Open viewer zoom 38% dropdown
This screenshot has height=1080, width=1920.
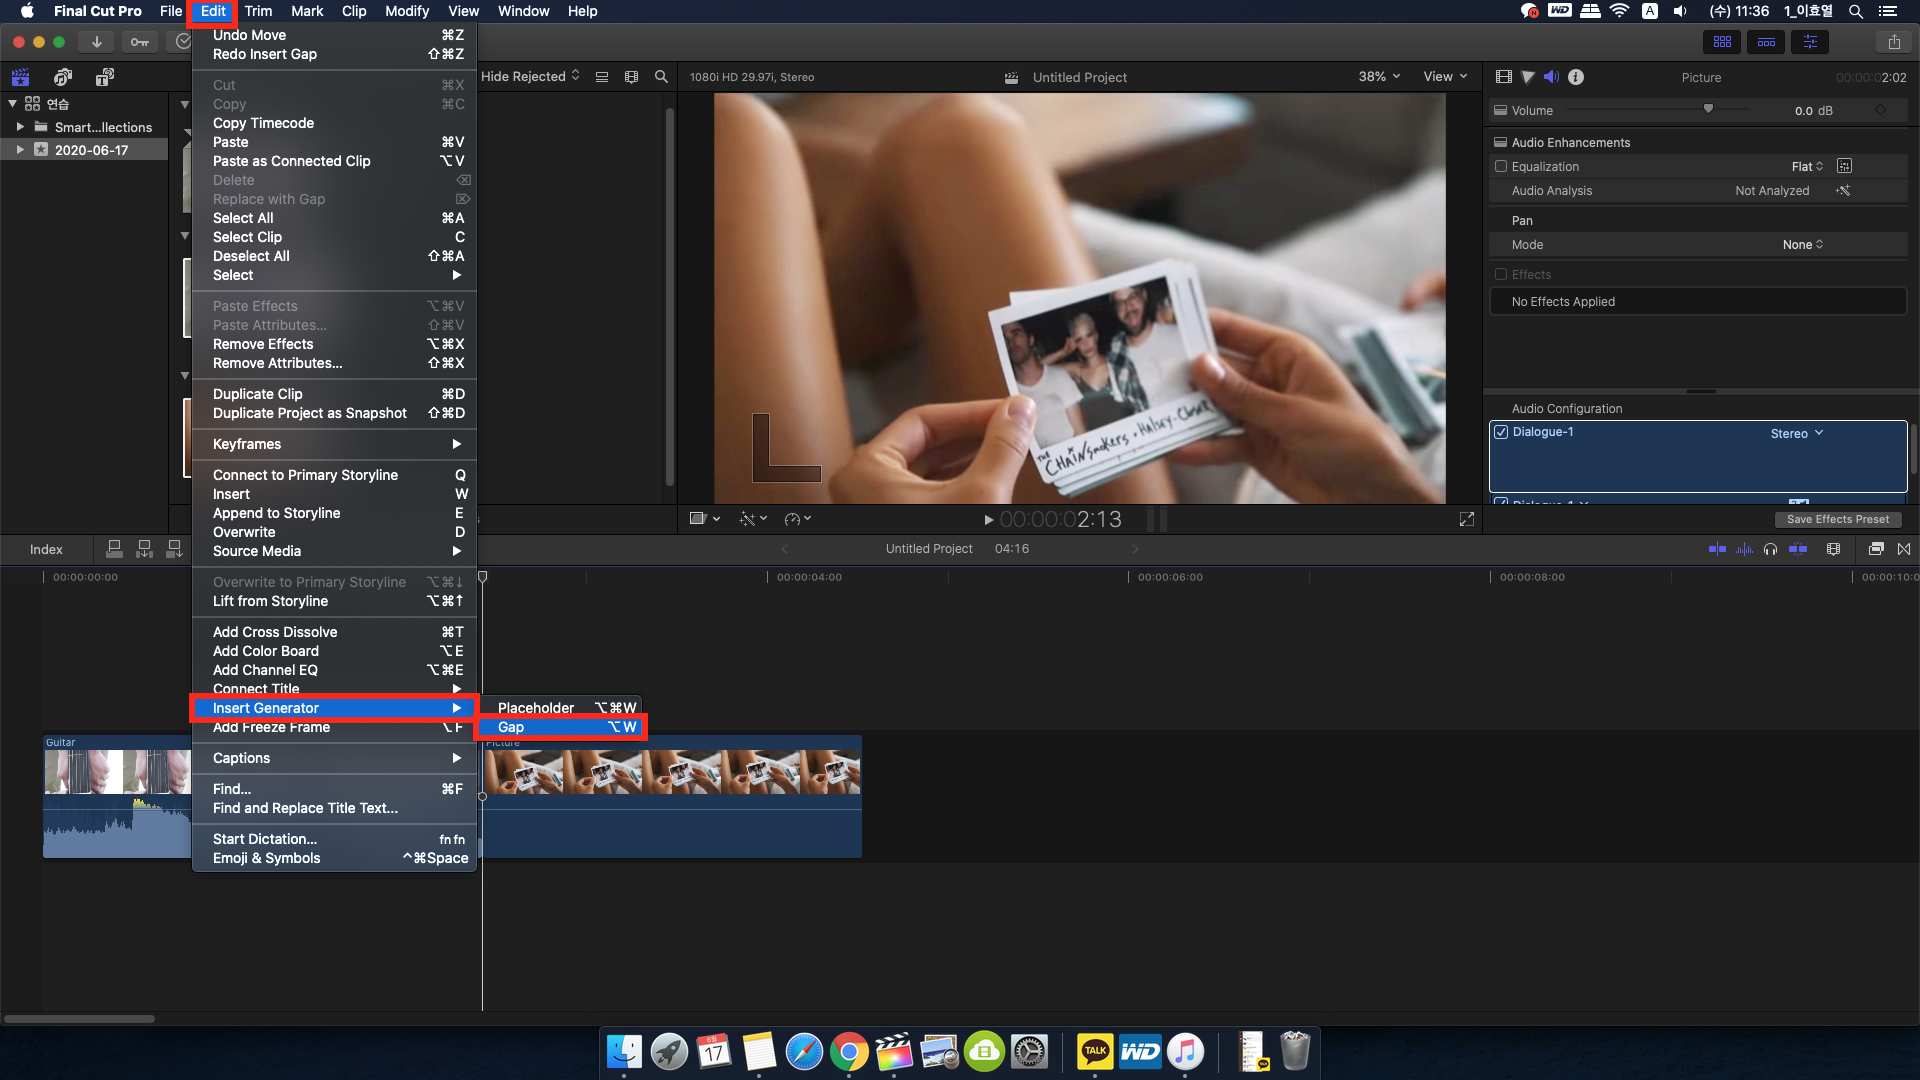[x=1379, y=76]
